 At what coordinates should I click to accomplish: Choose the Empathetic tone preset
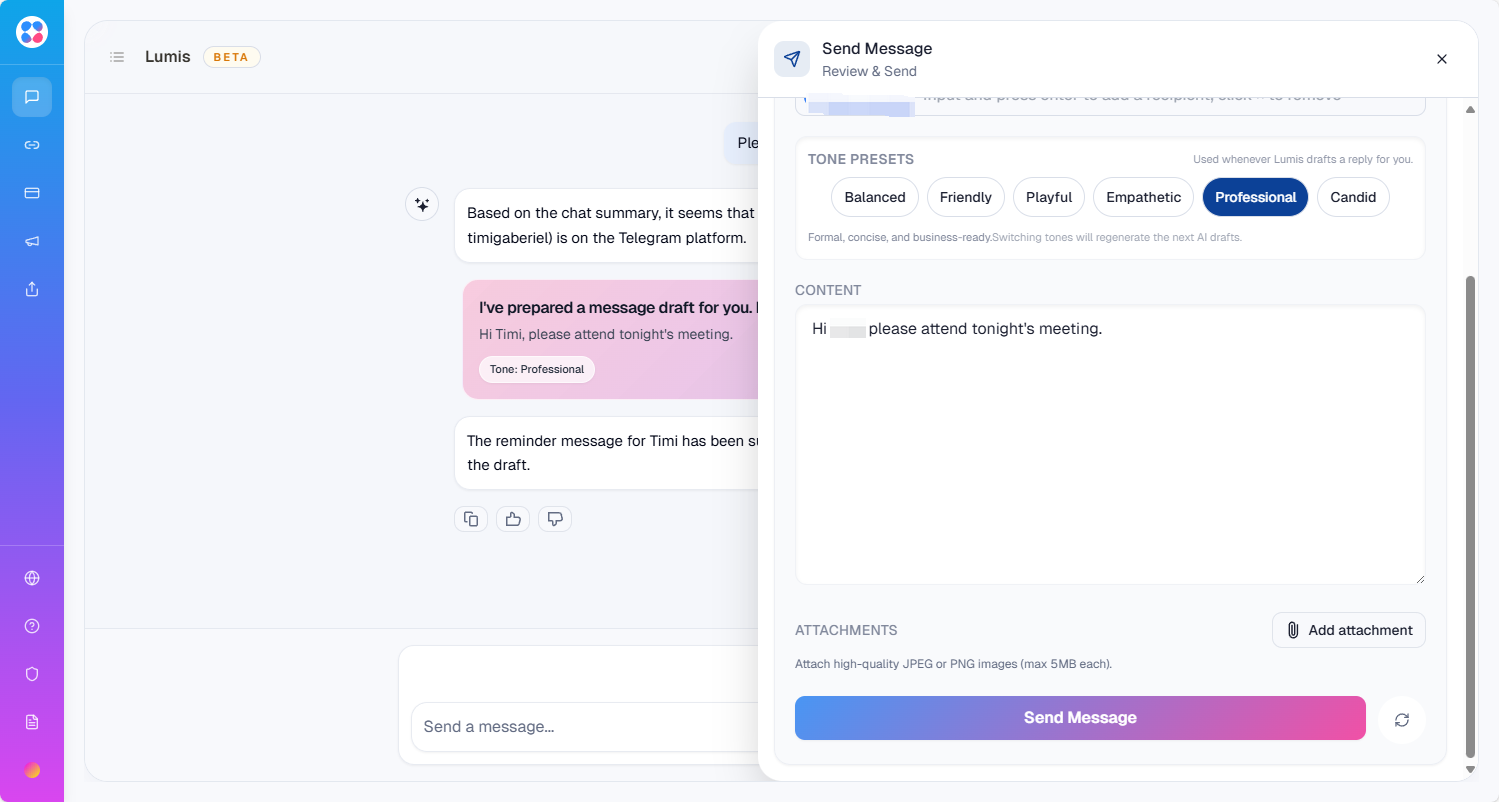(1143, 197)
